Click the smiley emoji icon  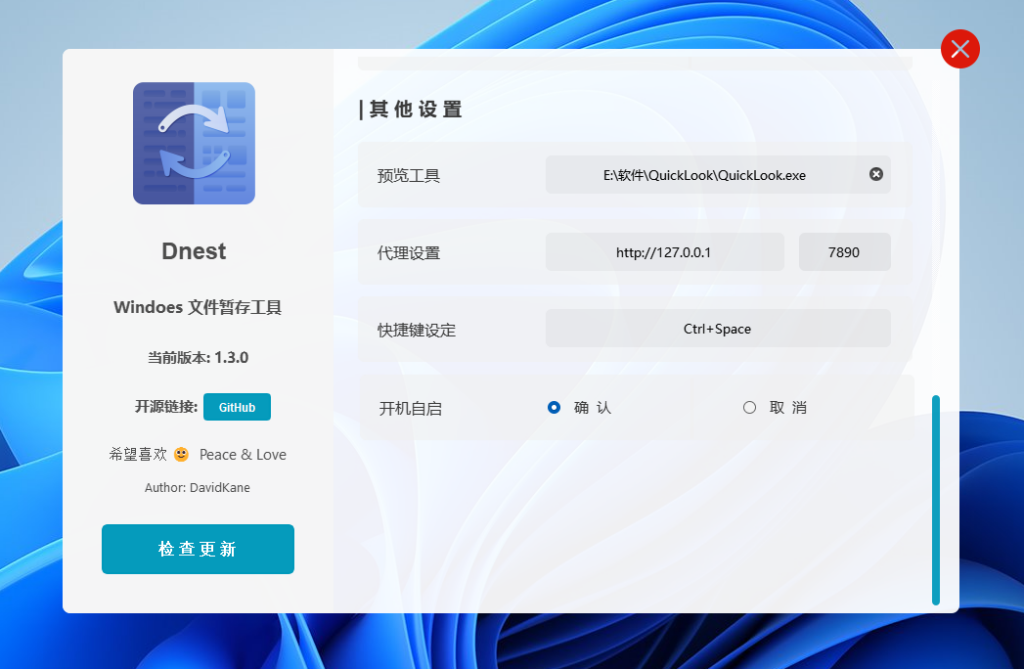coord(182,454)
